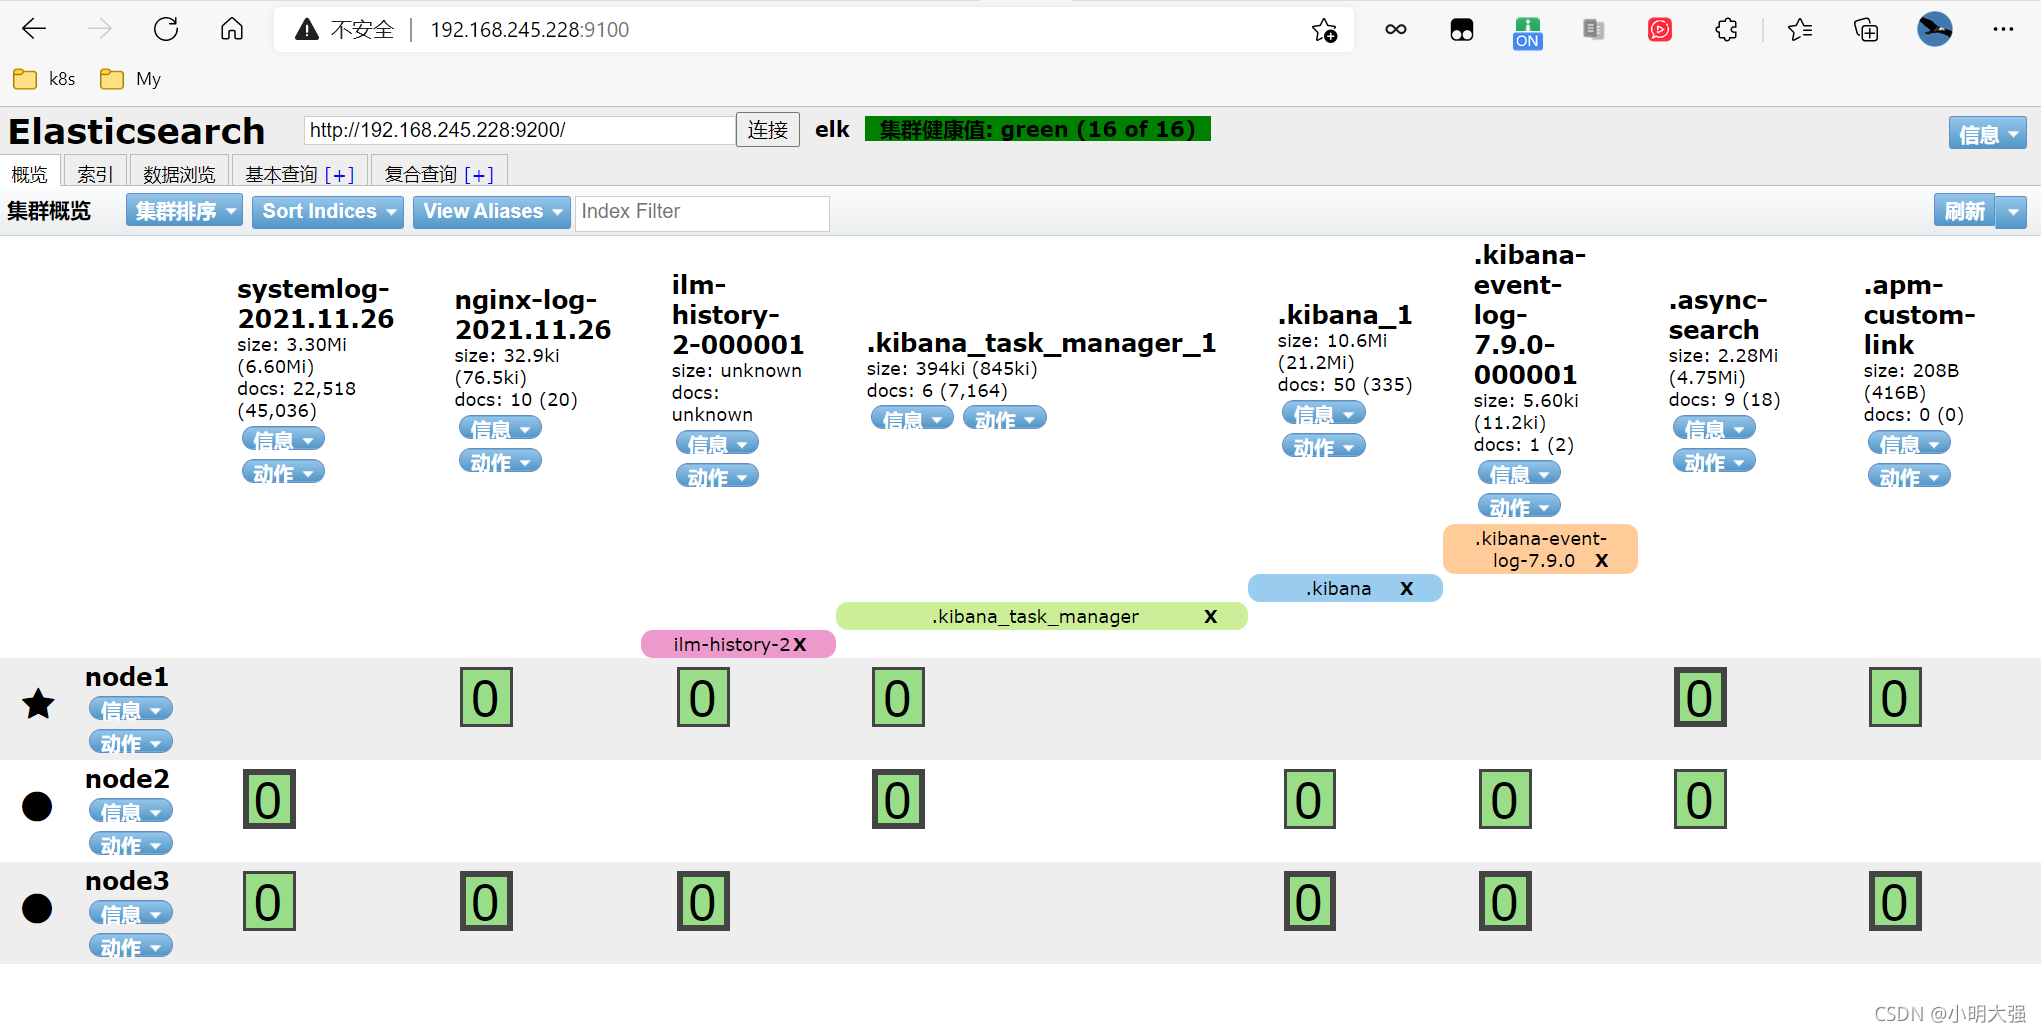Remove the .kibana_task_manager alias with X

tap(1211, 616)
